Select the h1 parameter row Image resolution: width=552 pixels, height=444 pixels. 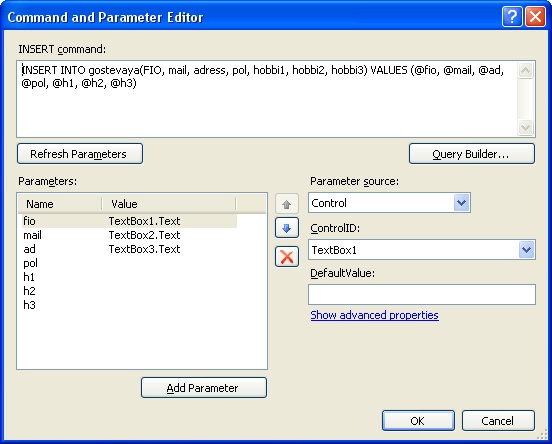tap(129, 277)
